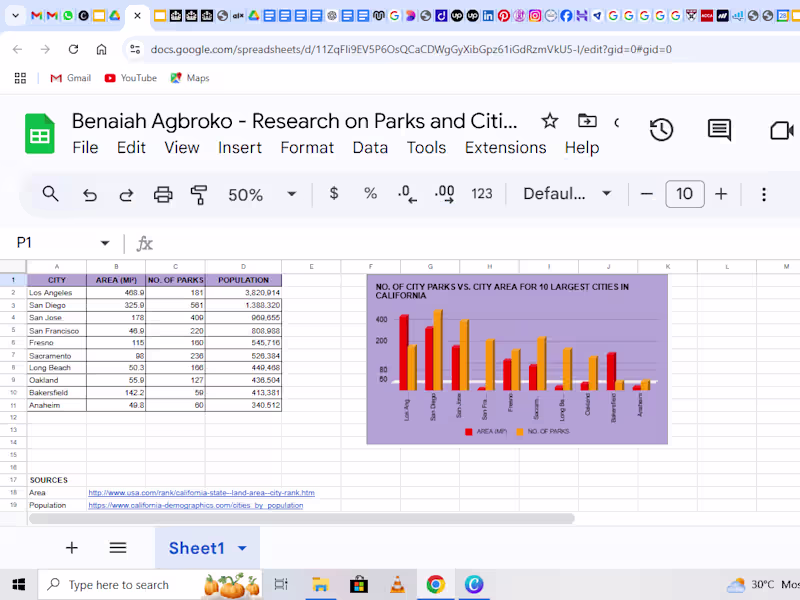Screen dimensions: 800x600
Task: Expand the font family dropdown
Action: point(607,193)
